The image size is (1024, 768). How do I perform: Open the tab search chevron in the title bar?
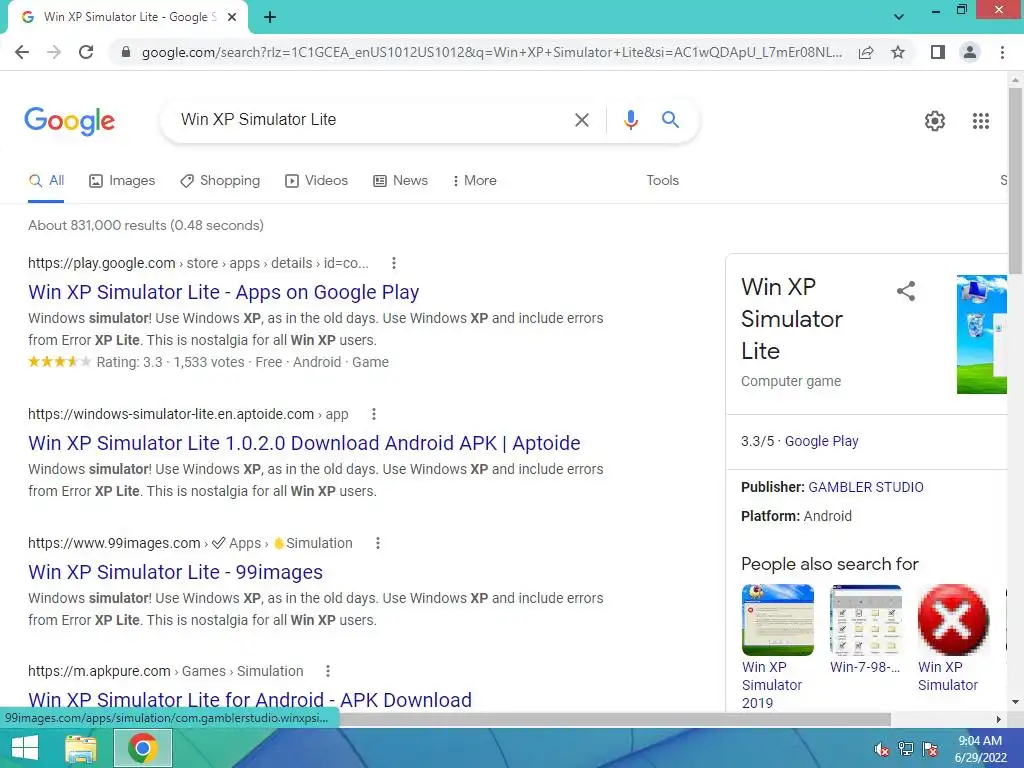[x=899, y=17]
